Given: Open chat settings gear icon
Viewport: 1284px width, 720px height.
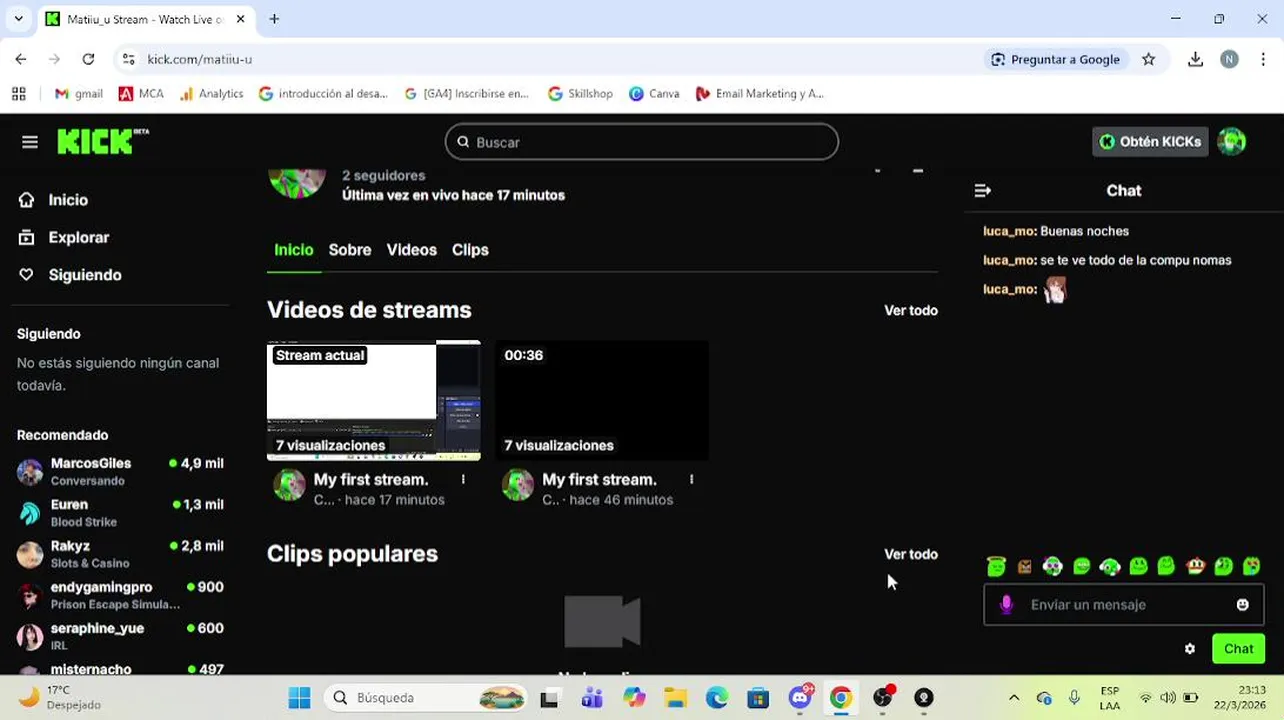Looking at the screenshot, I should click(1189, 649).
